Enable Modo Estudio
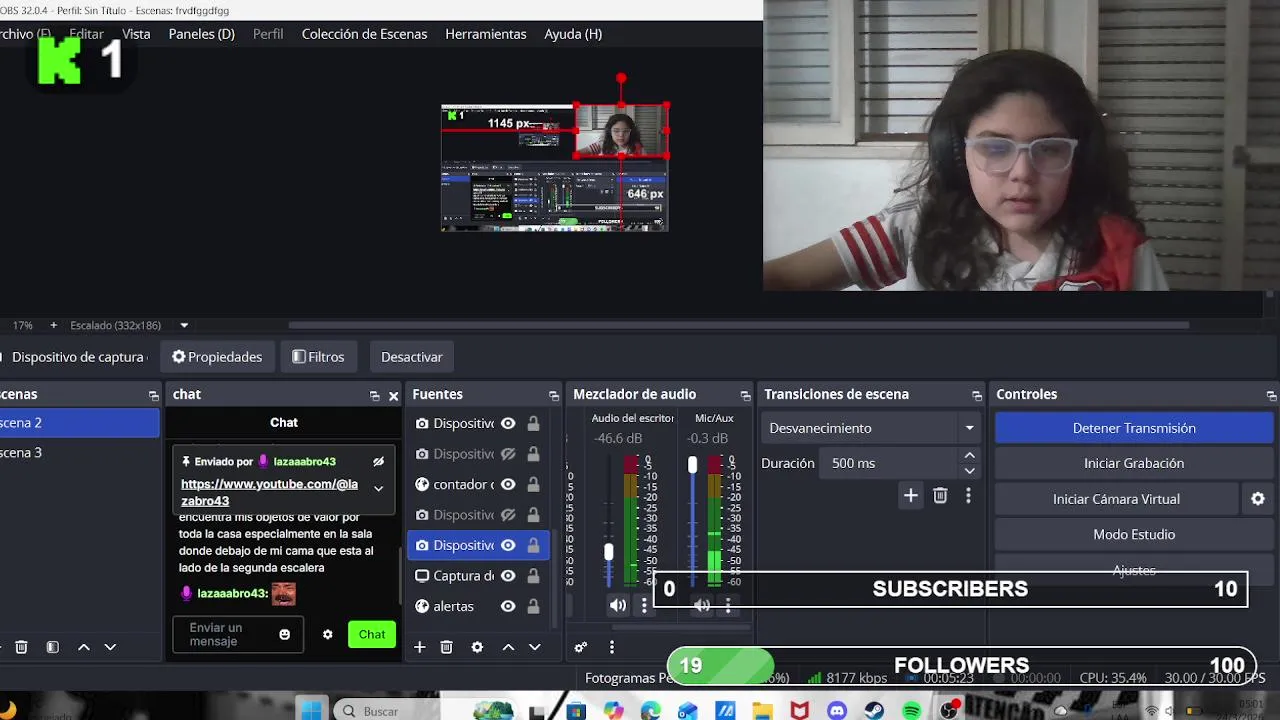1280x720 pixels. click(1134, 534)
